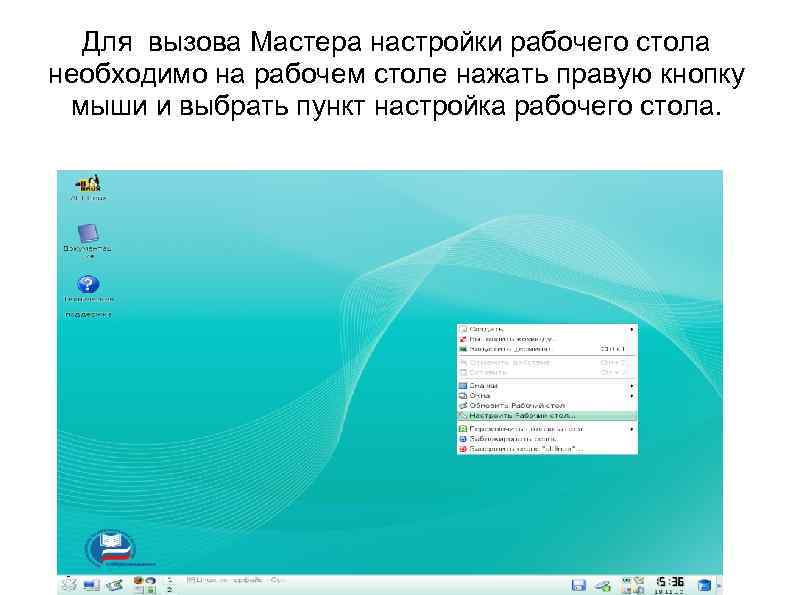Click the refresh icon beside 'Обновить Рабочий стол'

tap(463, 406)
